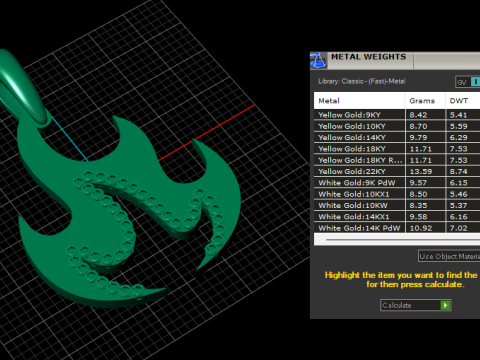This screenshot has width=480, height=360.
Task: Select the White Gold:10KX1 row
Action: (397, 194)
